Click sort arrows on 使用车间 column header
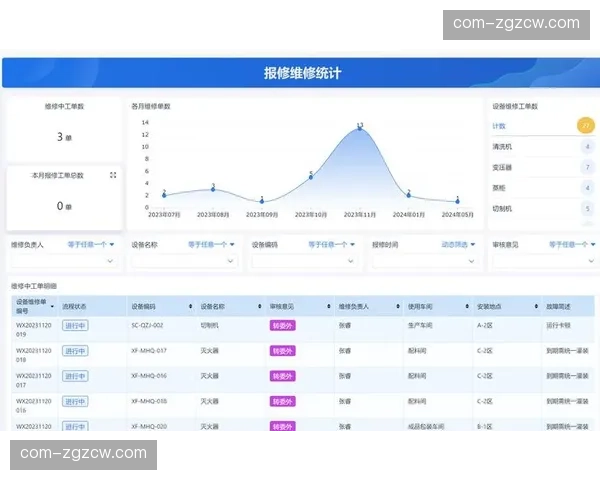 click(467, 307)
